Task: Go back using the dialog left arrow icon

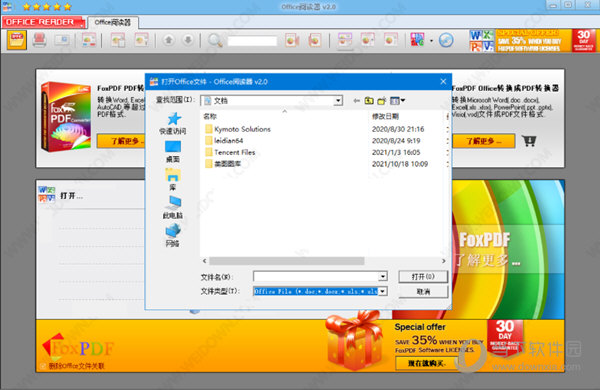Action: point(356,101)
